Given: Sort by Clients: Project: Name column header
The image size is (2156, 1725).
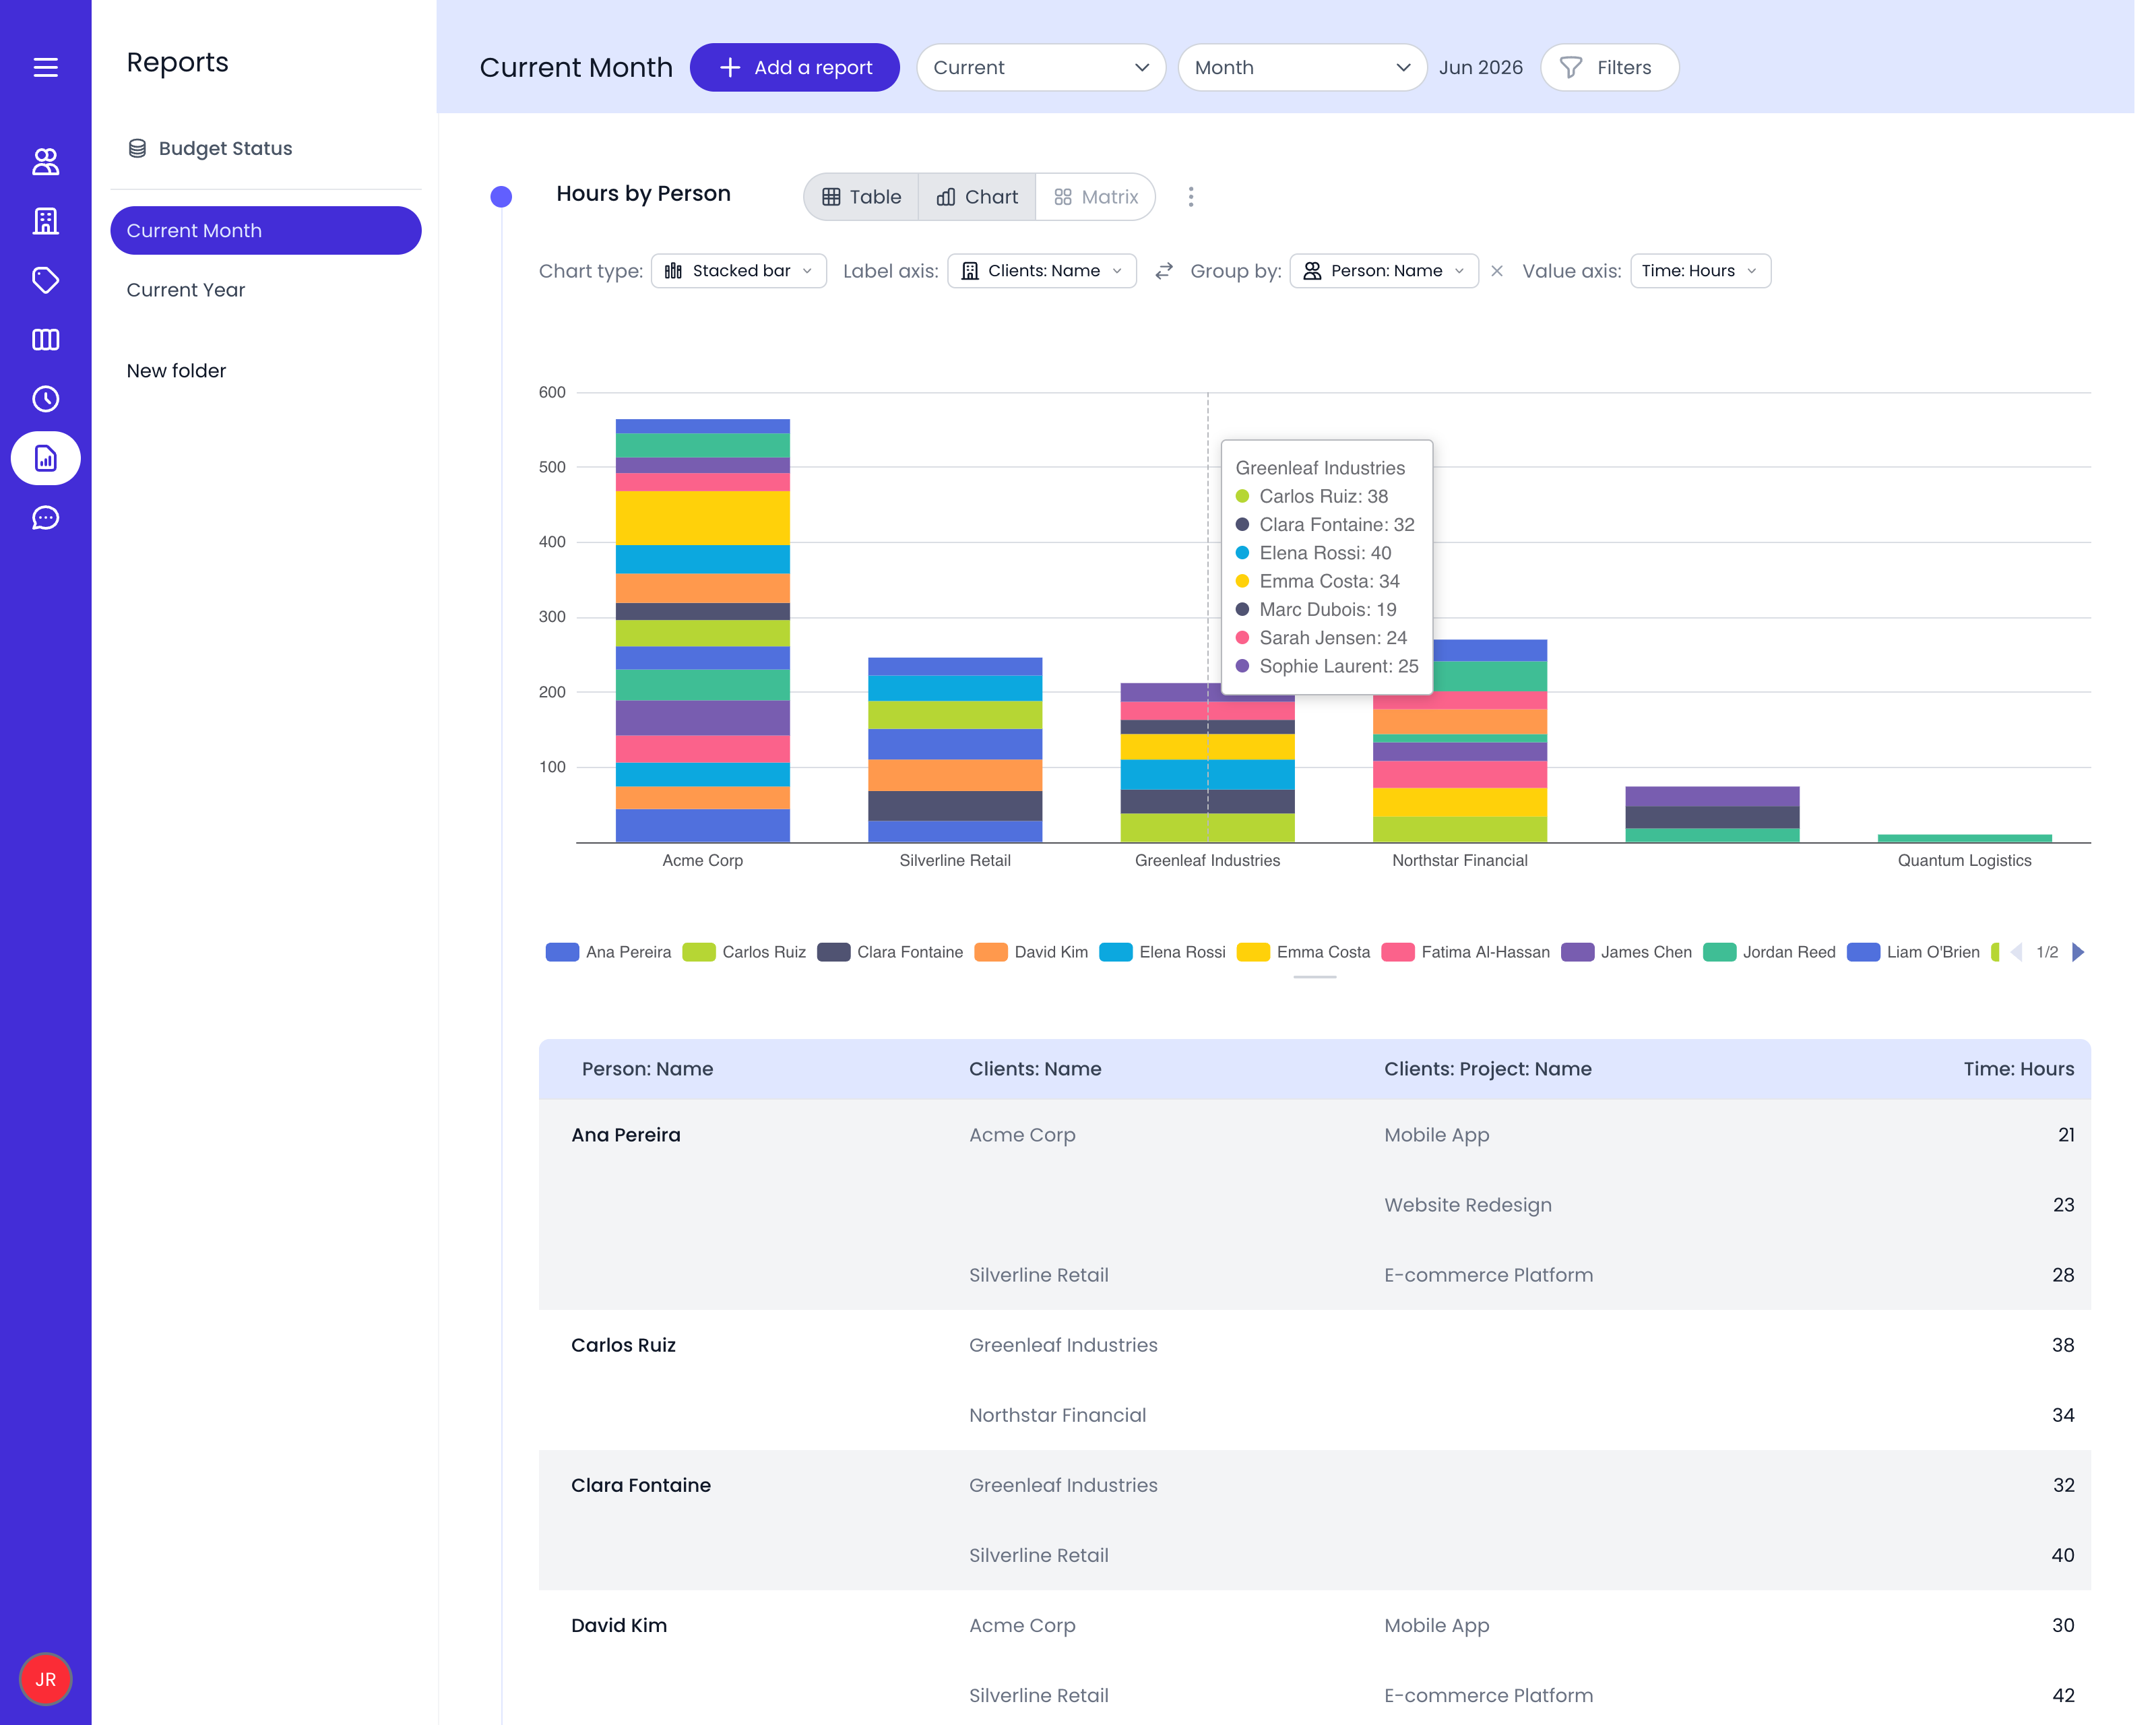Looking at the screenshot, I should tap(1487, 1068).
